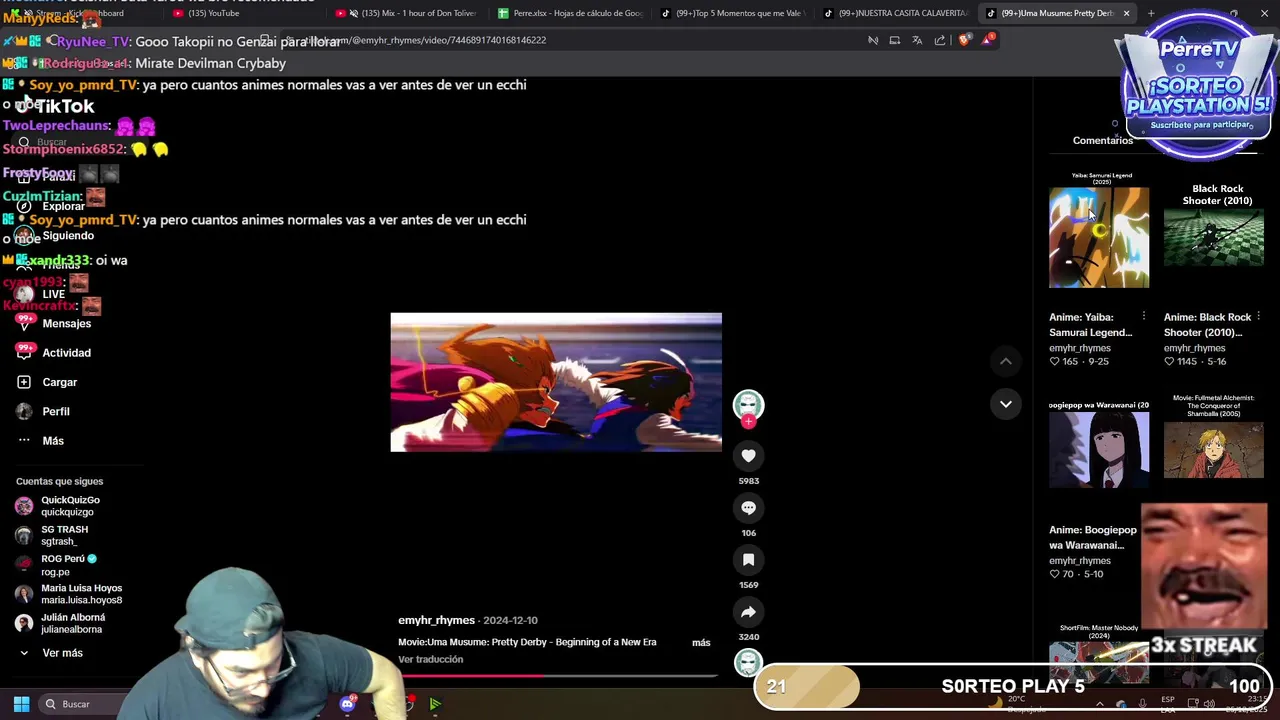Click the video progress bar
1280x720 pixels.
[x=556, y=676]
